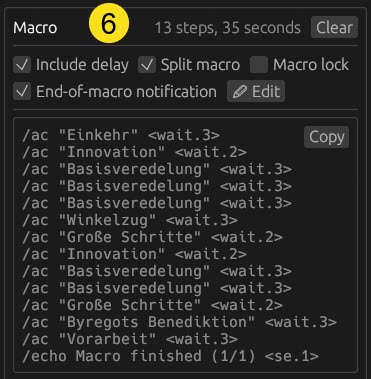Select the echo Macro finished line
Viewport: 371px width, 379px height.
point(170,356)
